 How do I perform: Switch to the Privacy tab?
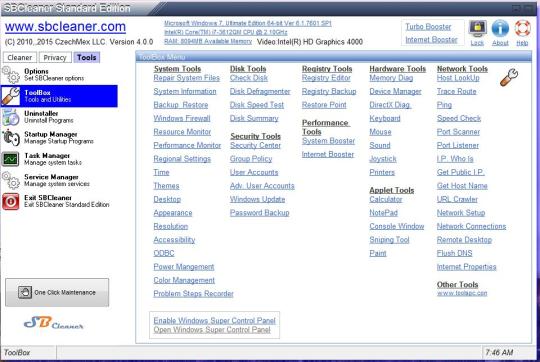(55, 58)
